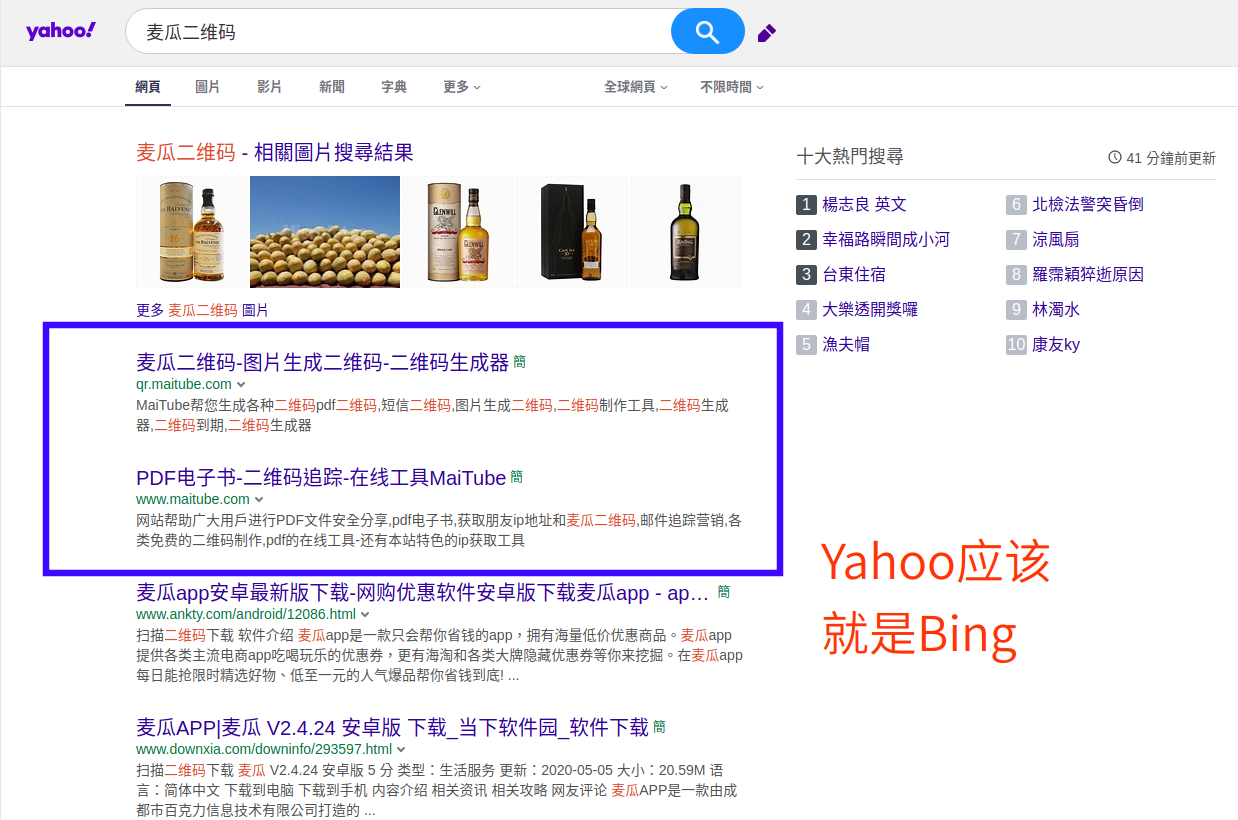Screen dimensions: 1238x820
Task: Open the 不限時間 time filter dropdown
Action: click(732, 87)
